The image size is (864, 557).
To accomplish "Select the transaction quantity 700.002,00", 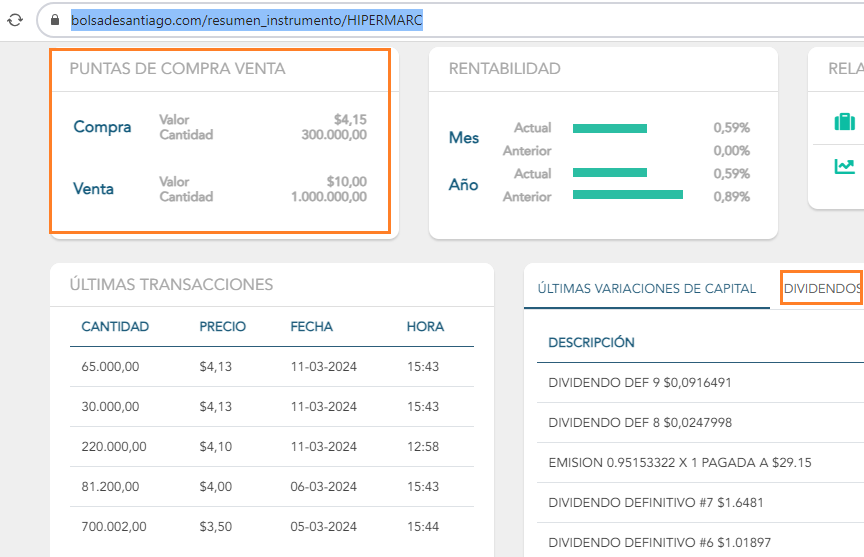I will pyautogui.click(x=114, y=527).
